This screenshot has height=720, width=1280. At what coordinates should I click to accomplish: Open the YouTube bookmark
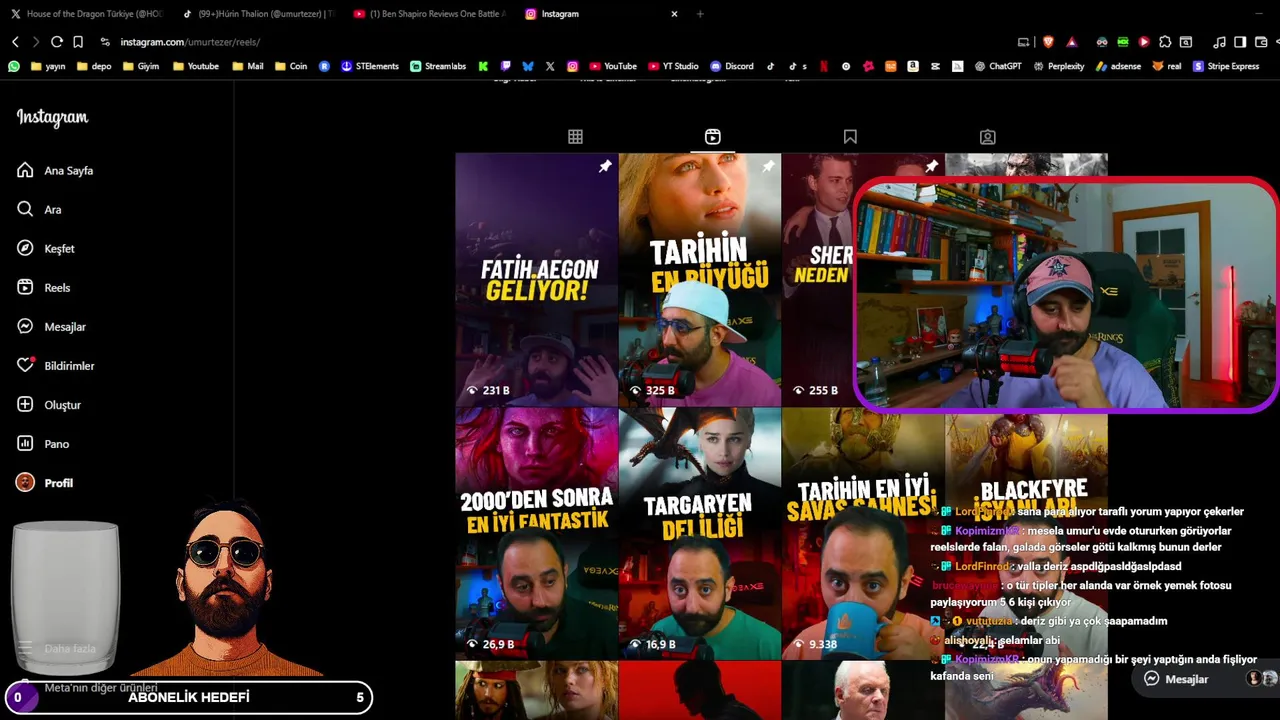(x=613, y=66)
